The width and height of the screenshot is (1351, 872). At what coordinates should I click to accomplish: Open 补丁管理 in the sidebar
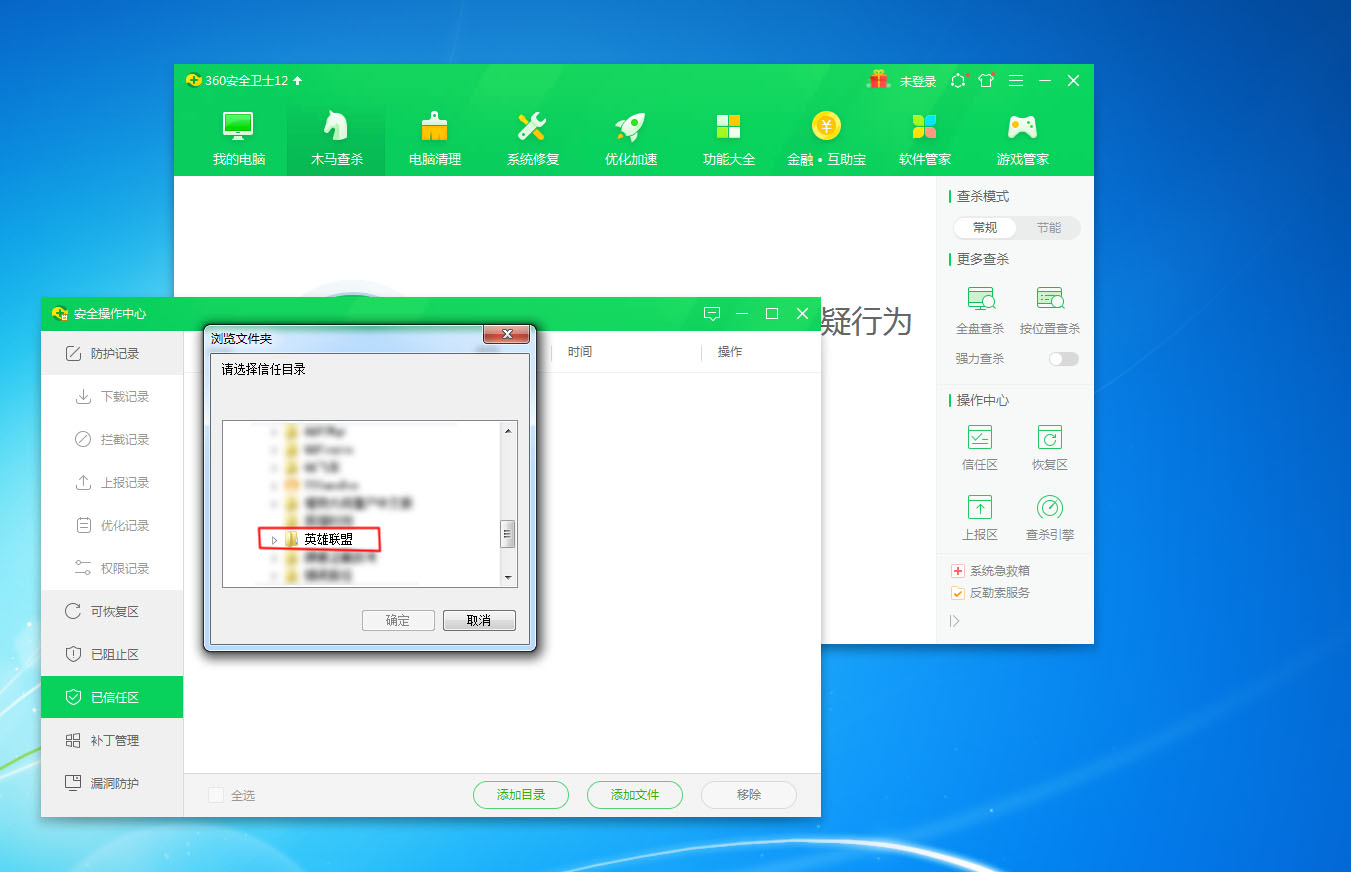click(x=112, y=740)
